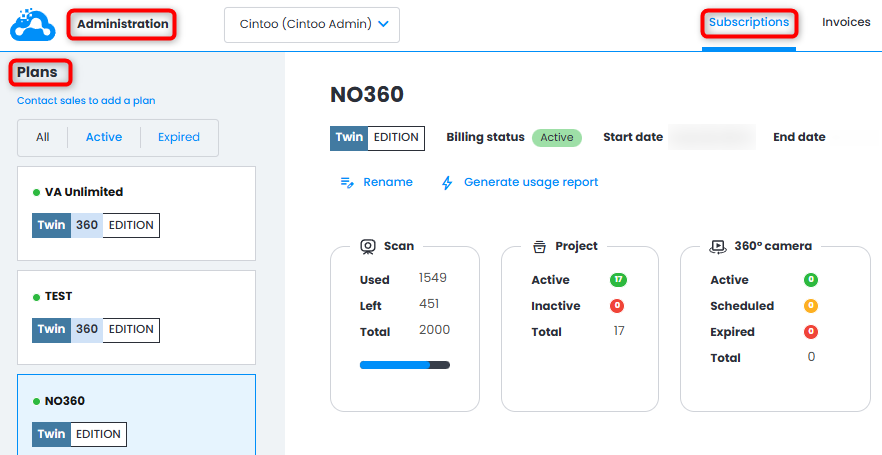Click the green status dot of VA Unlimited
Viewport: 882px width, 455px height.
[x=37, y=192]
